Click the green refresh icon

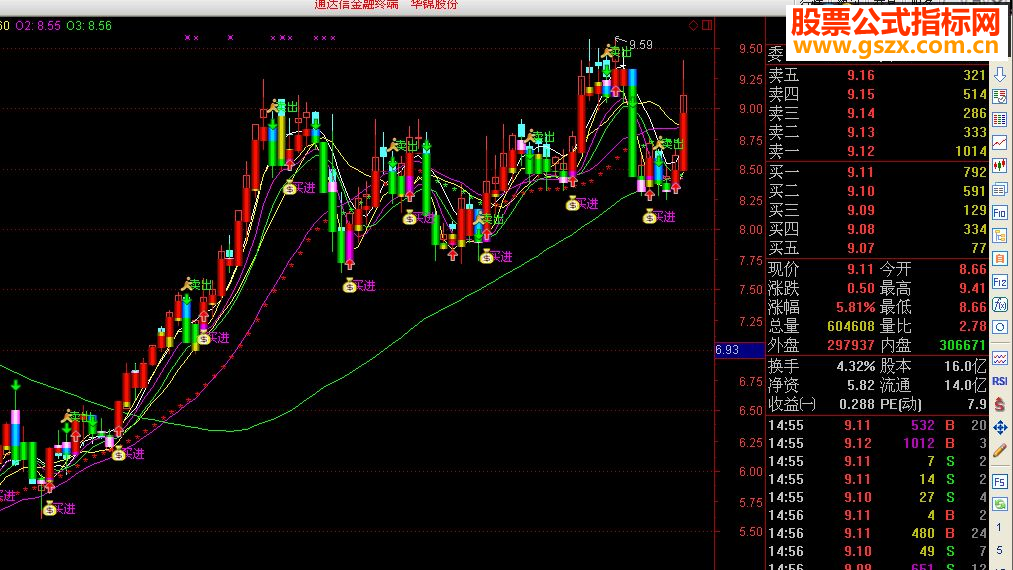click(999, 504)
